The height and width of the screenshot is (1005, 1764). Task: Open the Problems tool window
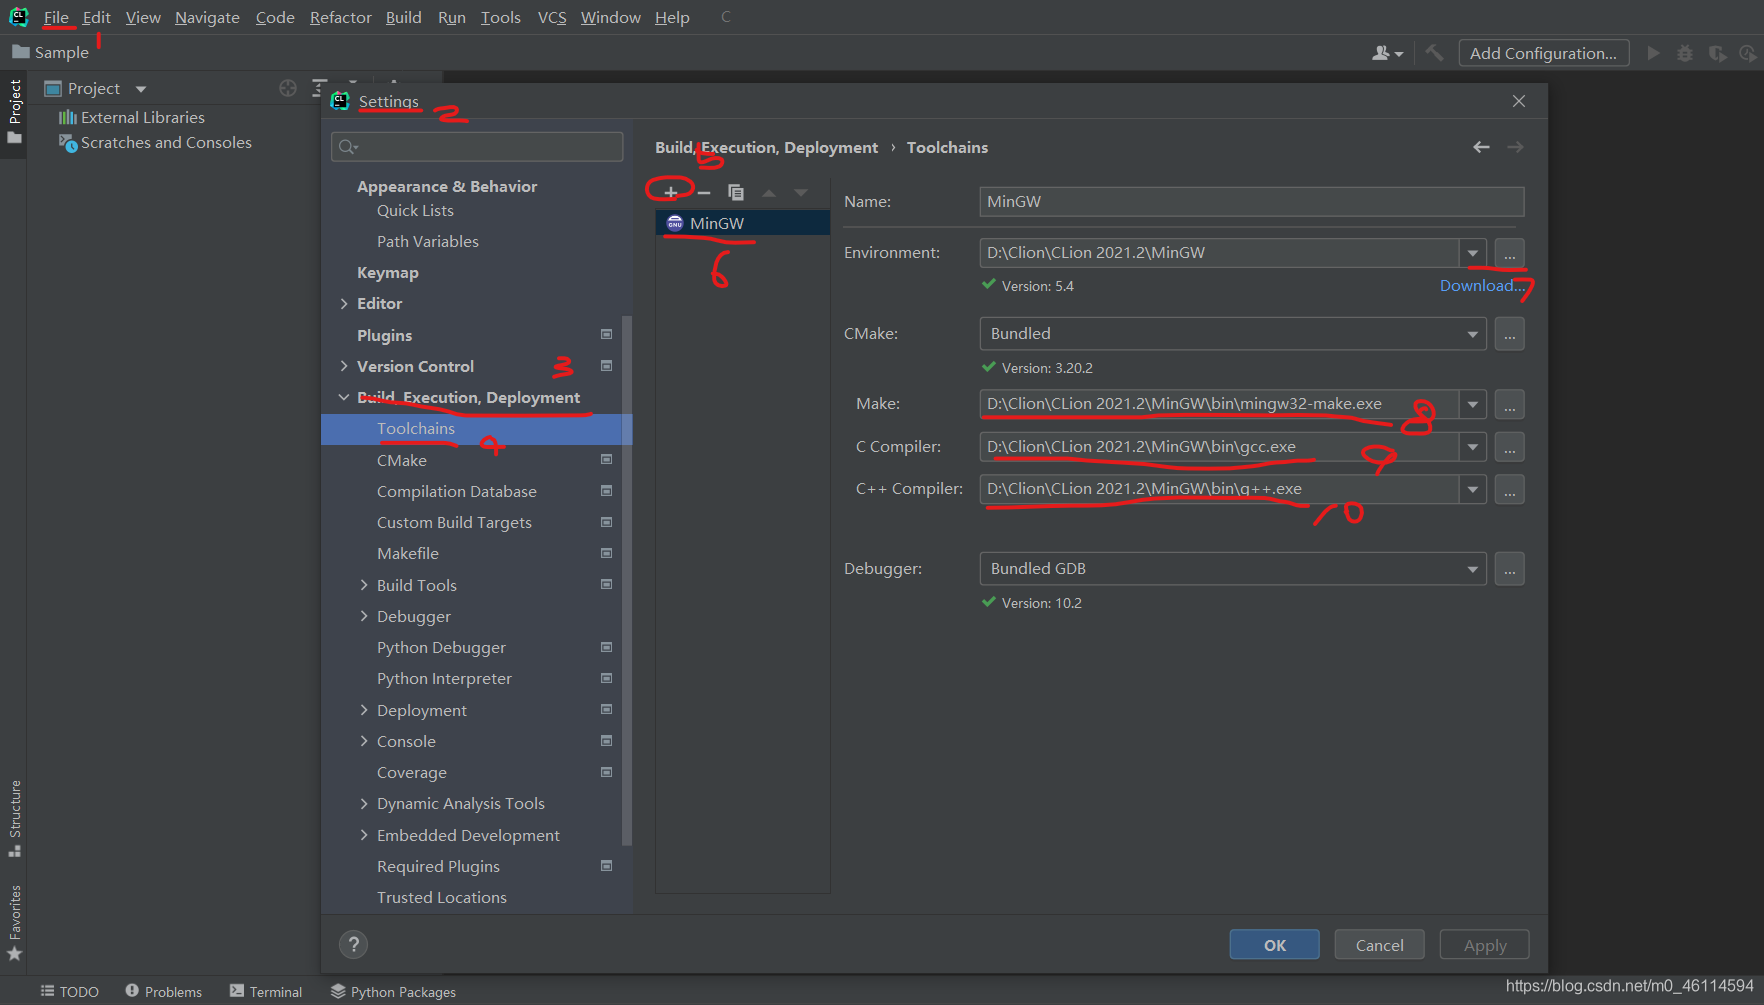pyautogui.click(x=164, y=991)
